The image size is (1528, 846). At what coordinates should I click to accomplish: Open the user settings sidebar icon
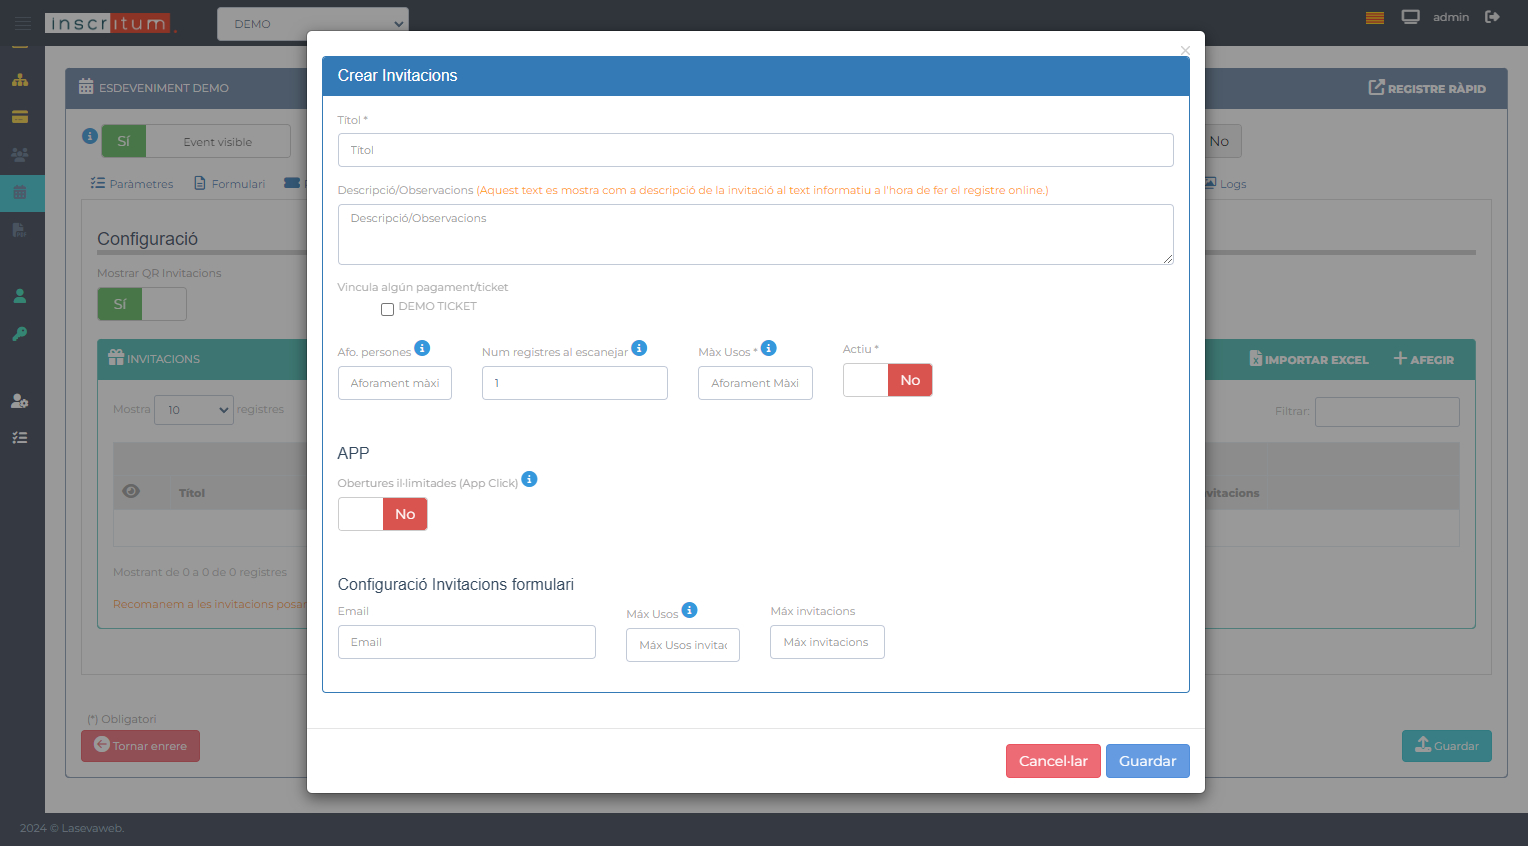tap(19, 400)
